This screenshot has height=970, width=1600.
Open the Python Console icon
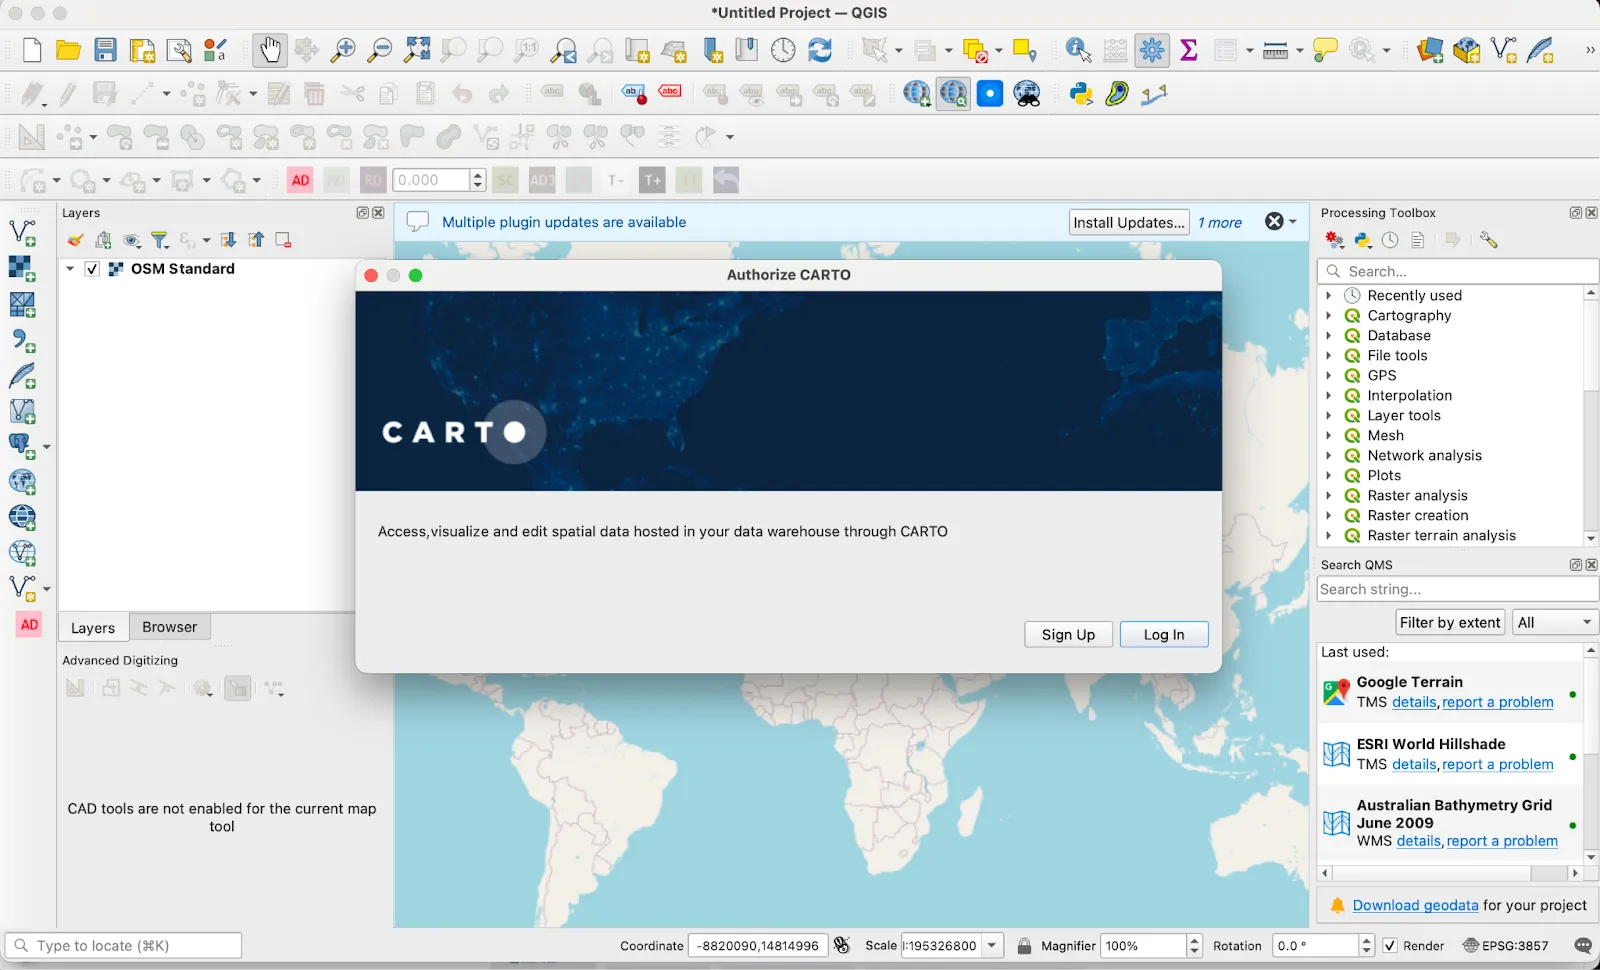pyautogui.click(x=1081, y=94)
